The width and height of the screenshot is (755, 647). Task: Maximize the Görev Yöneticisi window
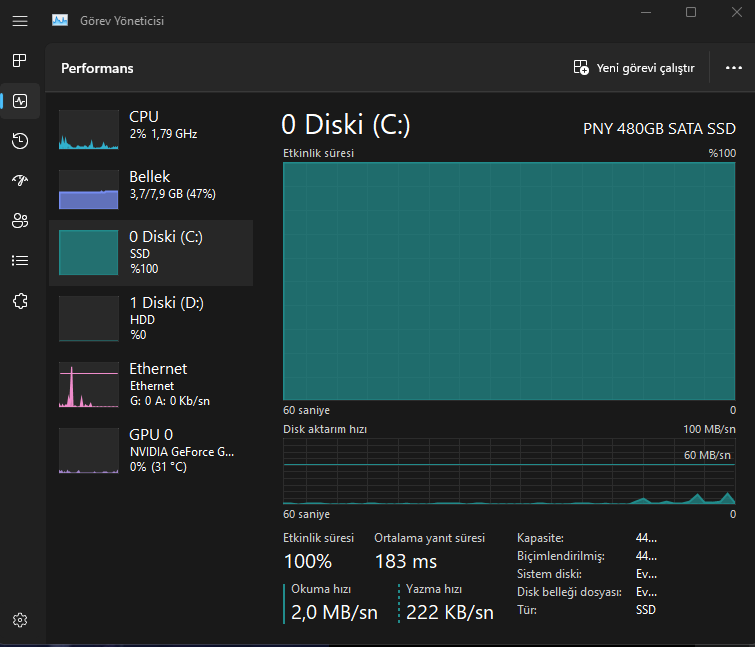pyautogui.click(x=691, y=13)
